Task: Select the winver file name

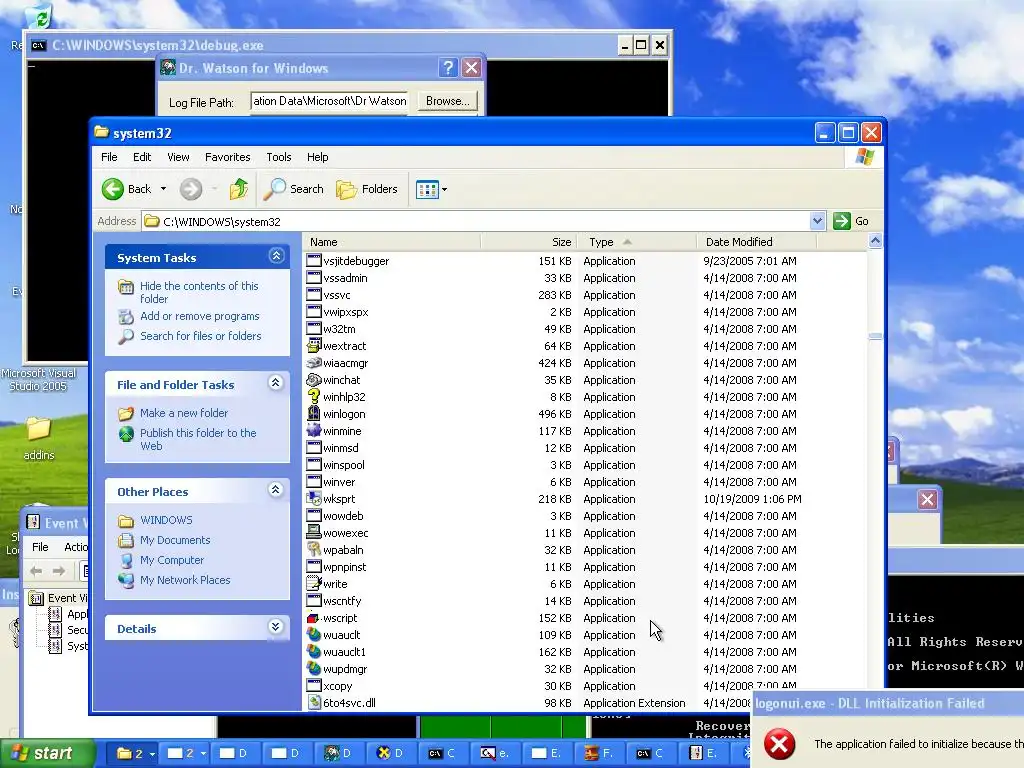Action: click(339, 482)
